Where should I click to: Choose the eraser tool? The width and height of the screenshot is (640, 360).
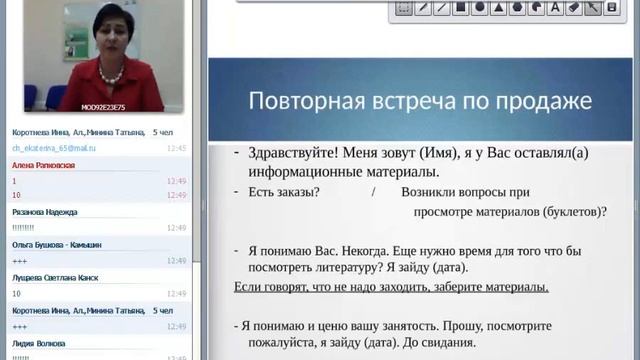click(574, 8)
